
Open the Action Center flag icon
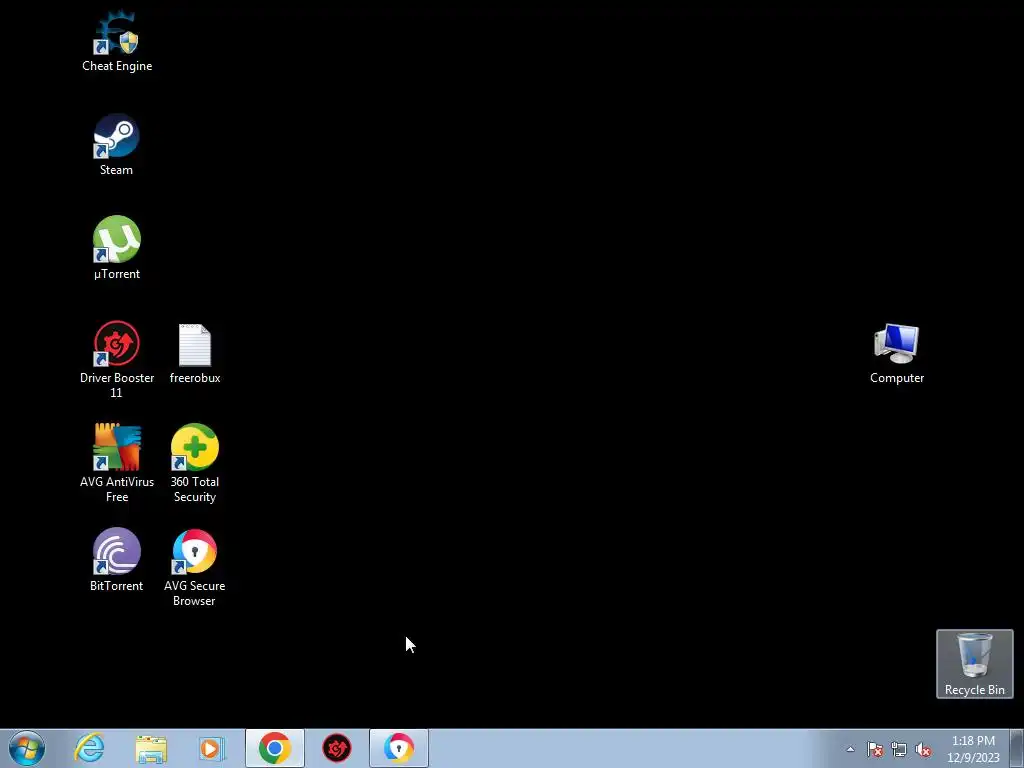point(875,749)
